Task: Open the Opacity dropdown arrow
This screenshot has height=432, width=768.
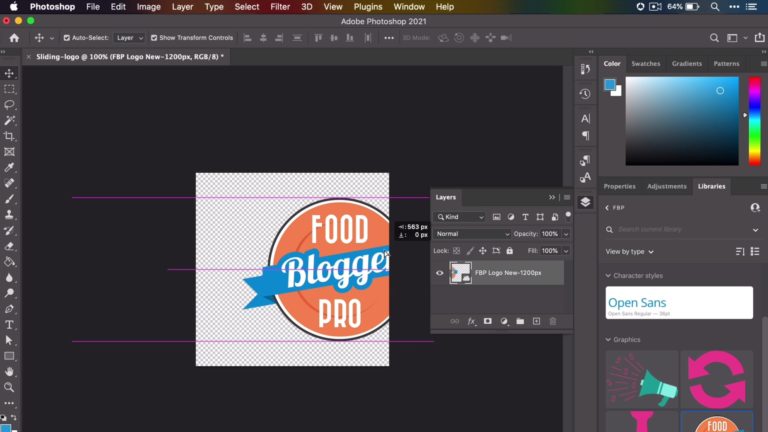Action: pos(566,234)
